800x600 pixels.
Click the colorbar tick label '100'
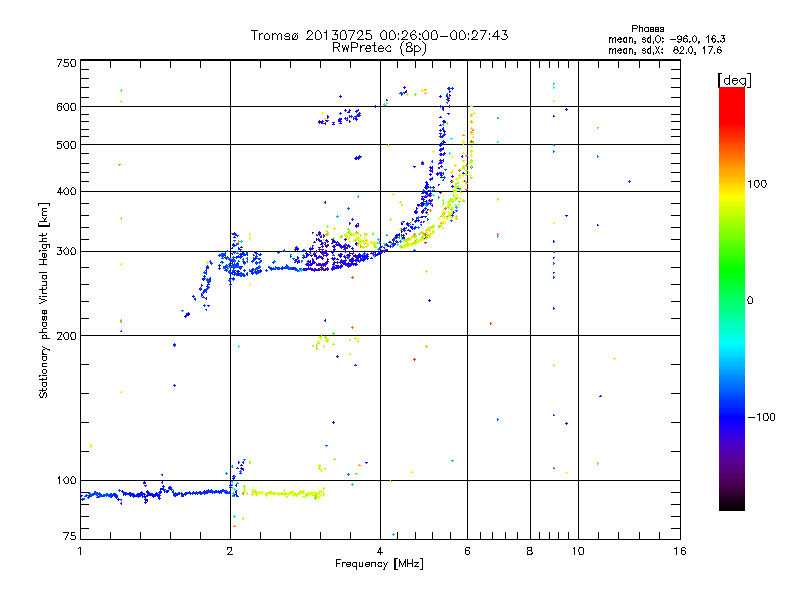[x=757, y=184]
